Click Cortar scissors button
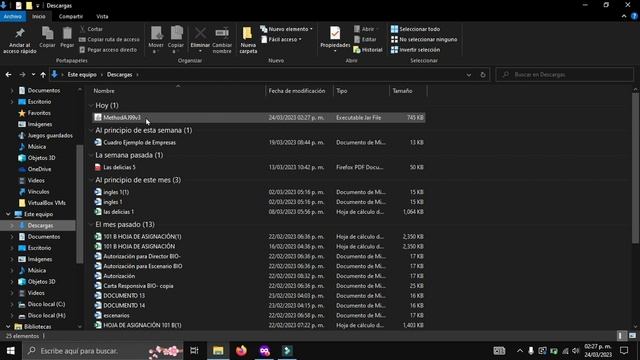Viewport: 640px width, 360px height. [92, 29]
